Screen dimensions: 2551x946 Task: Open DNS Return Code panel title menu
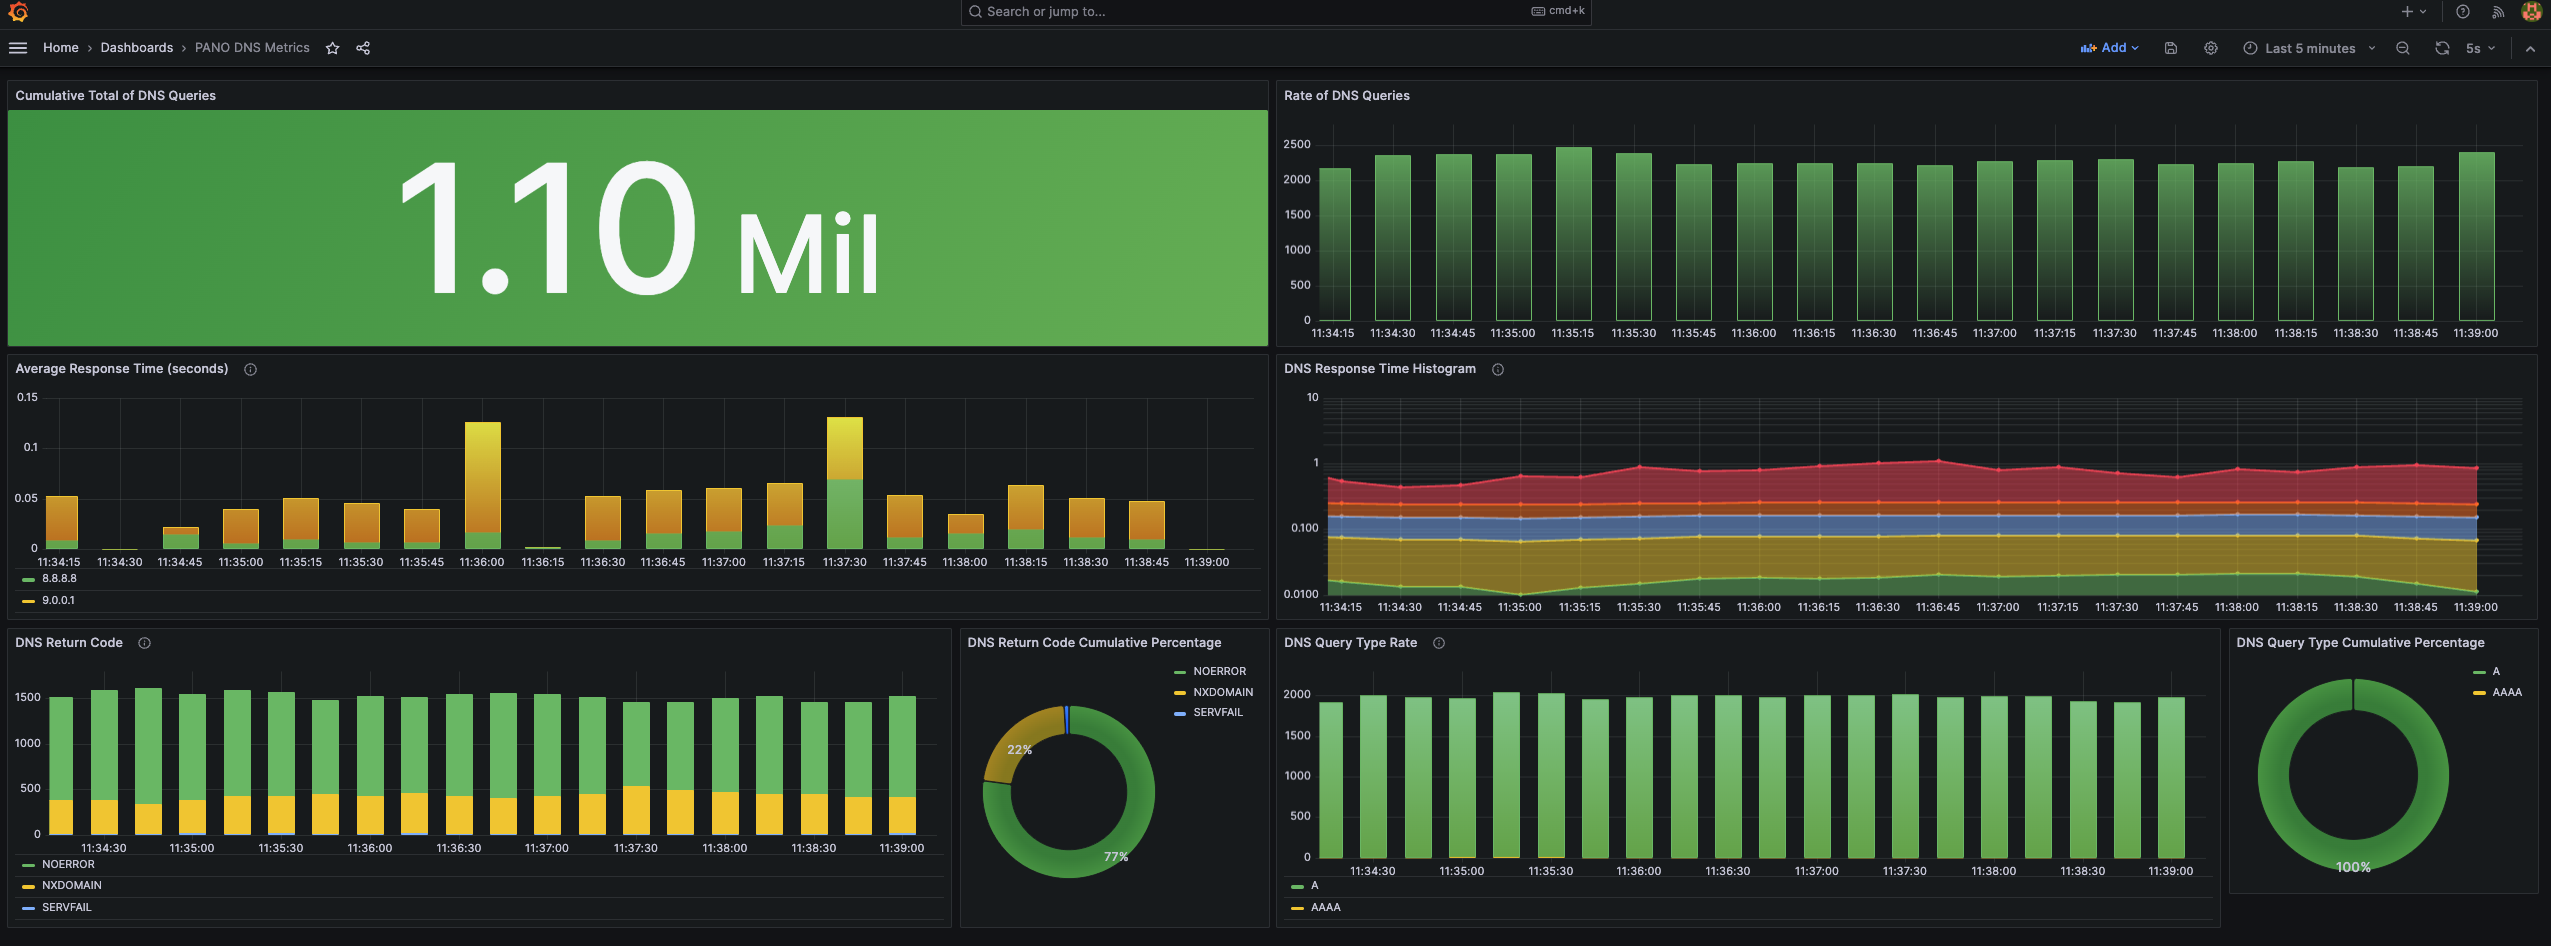pyautogui.click(x=69, y=643)
